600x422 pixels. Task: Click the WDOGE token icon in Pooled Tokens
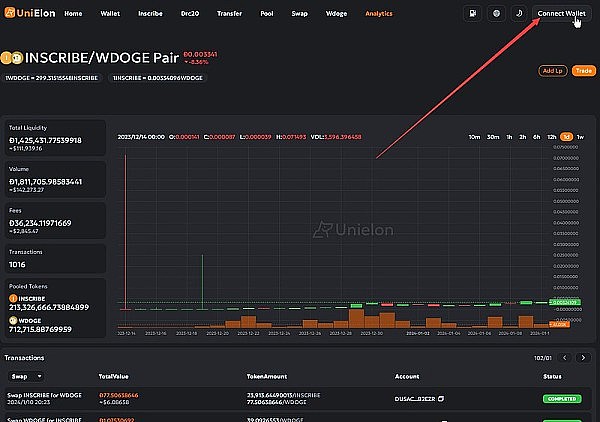click(12, 320)
